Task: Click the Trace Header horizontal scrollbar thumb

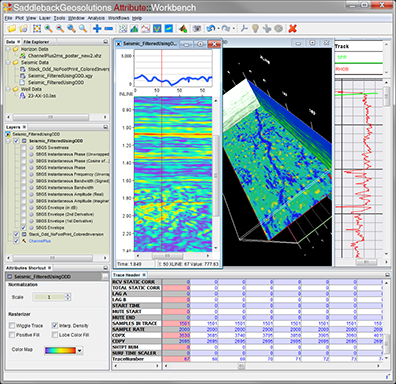Action: click(x=241, y=366)
